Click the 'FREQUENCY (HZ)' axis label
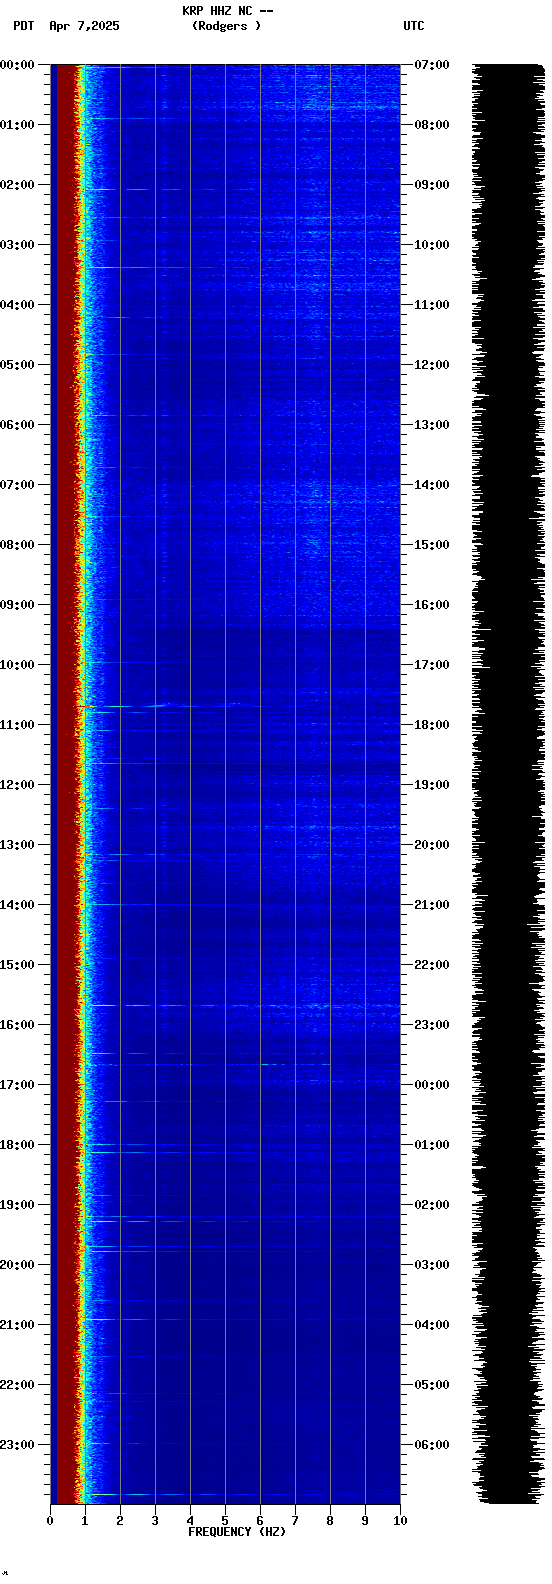Viewport: 552px width, 1584px height. (237, 1532)
